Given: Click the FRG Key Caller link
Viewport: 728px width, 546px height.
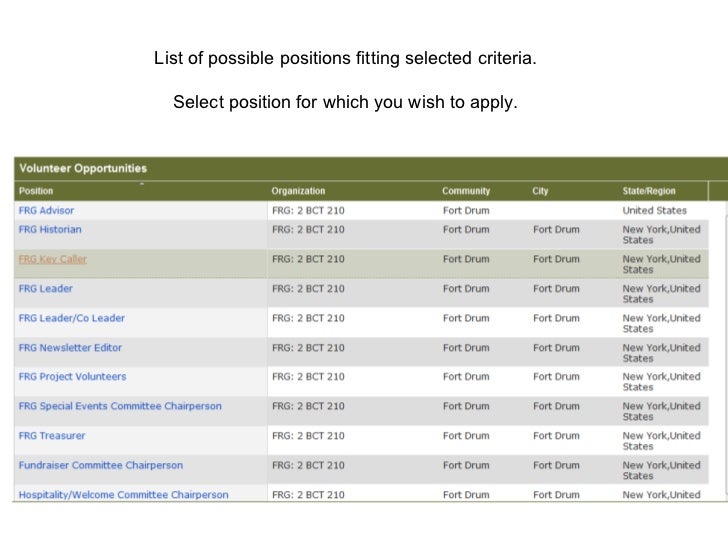Looking at the screenshot, I should [53, 259].
